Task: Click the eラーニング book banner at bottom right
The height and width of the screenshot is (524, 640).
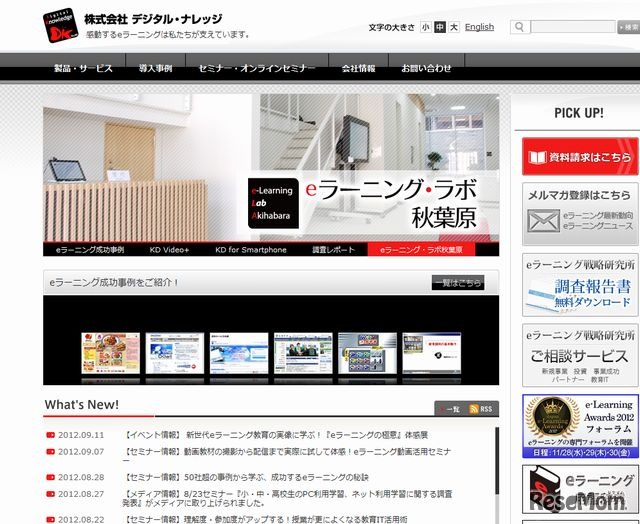Action: [580, 489]
